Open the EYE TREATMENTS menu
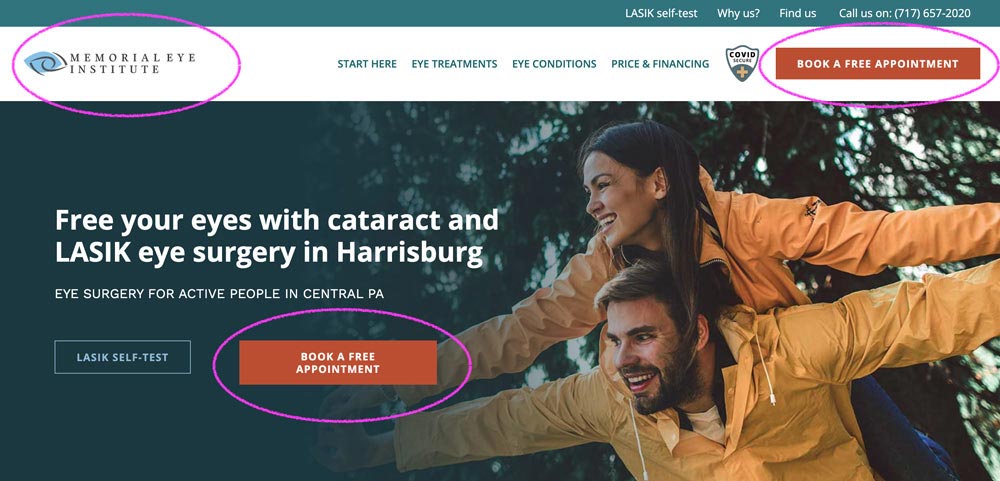The width and height of the screenshot is (1000, 481). click(x=454, y=64)
